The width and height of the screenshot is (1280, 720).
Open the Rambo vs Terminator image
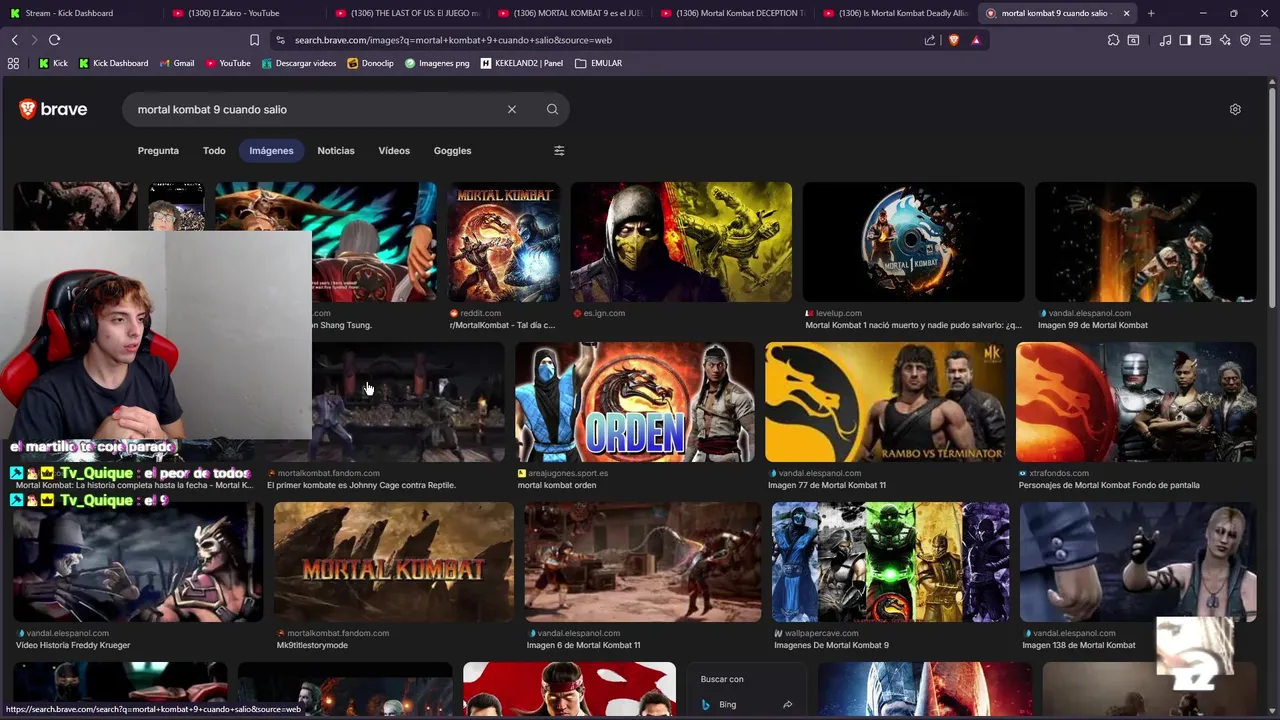pyautogui.click(x=885, y=402)
